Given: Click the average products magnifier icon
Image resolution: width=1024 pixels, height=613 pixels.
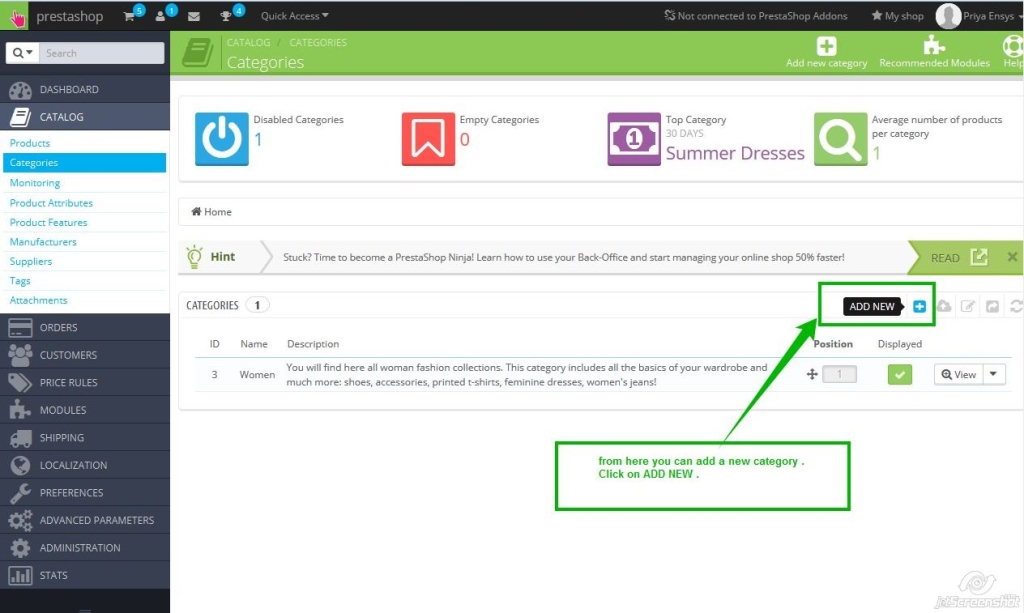Looking at the screenshot, I should [x=840, y=138].
